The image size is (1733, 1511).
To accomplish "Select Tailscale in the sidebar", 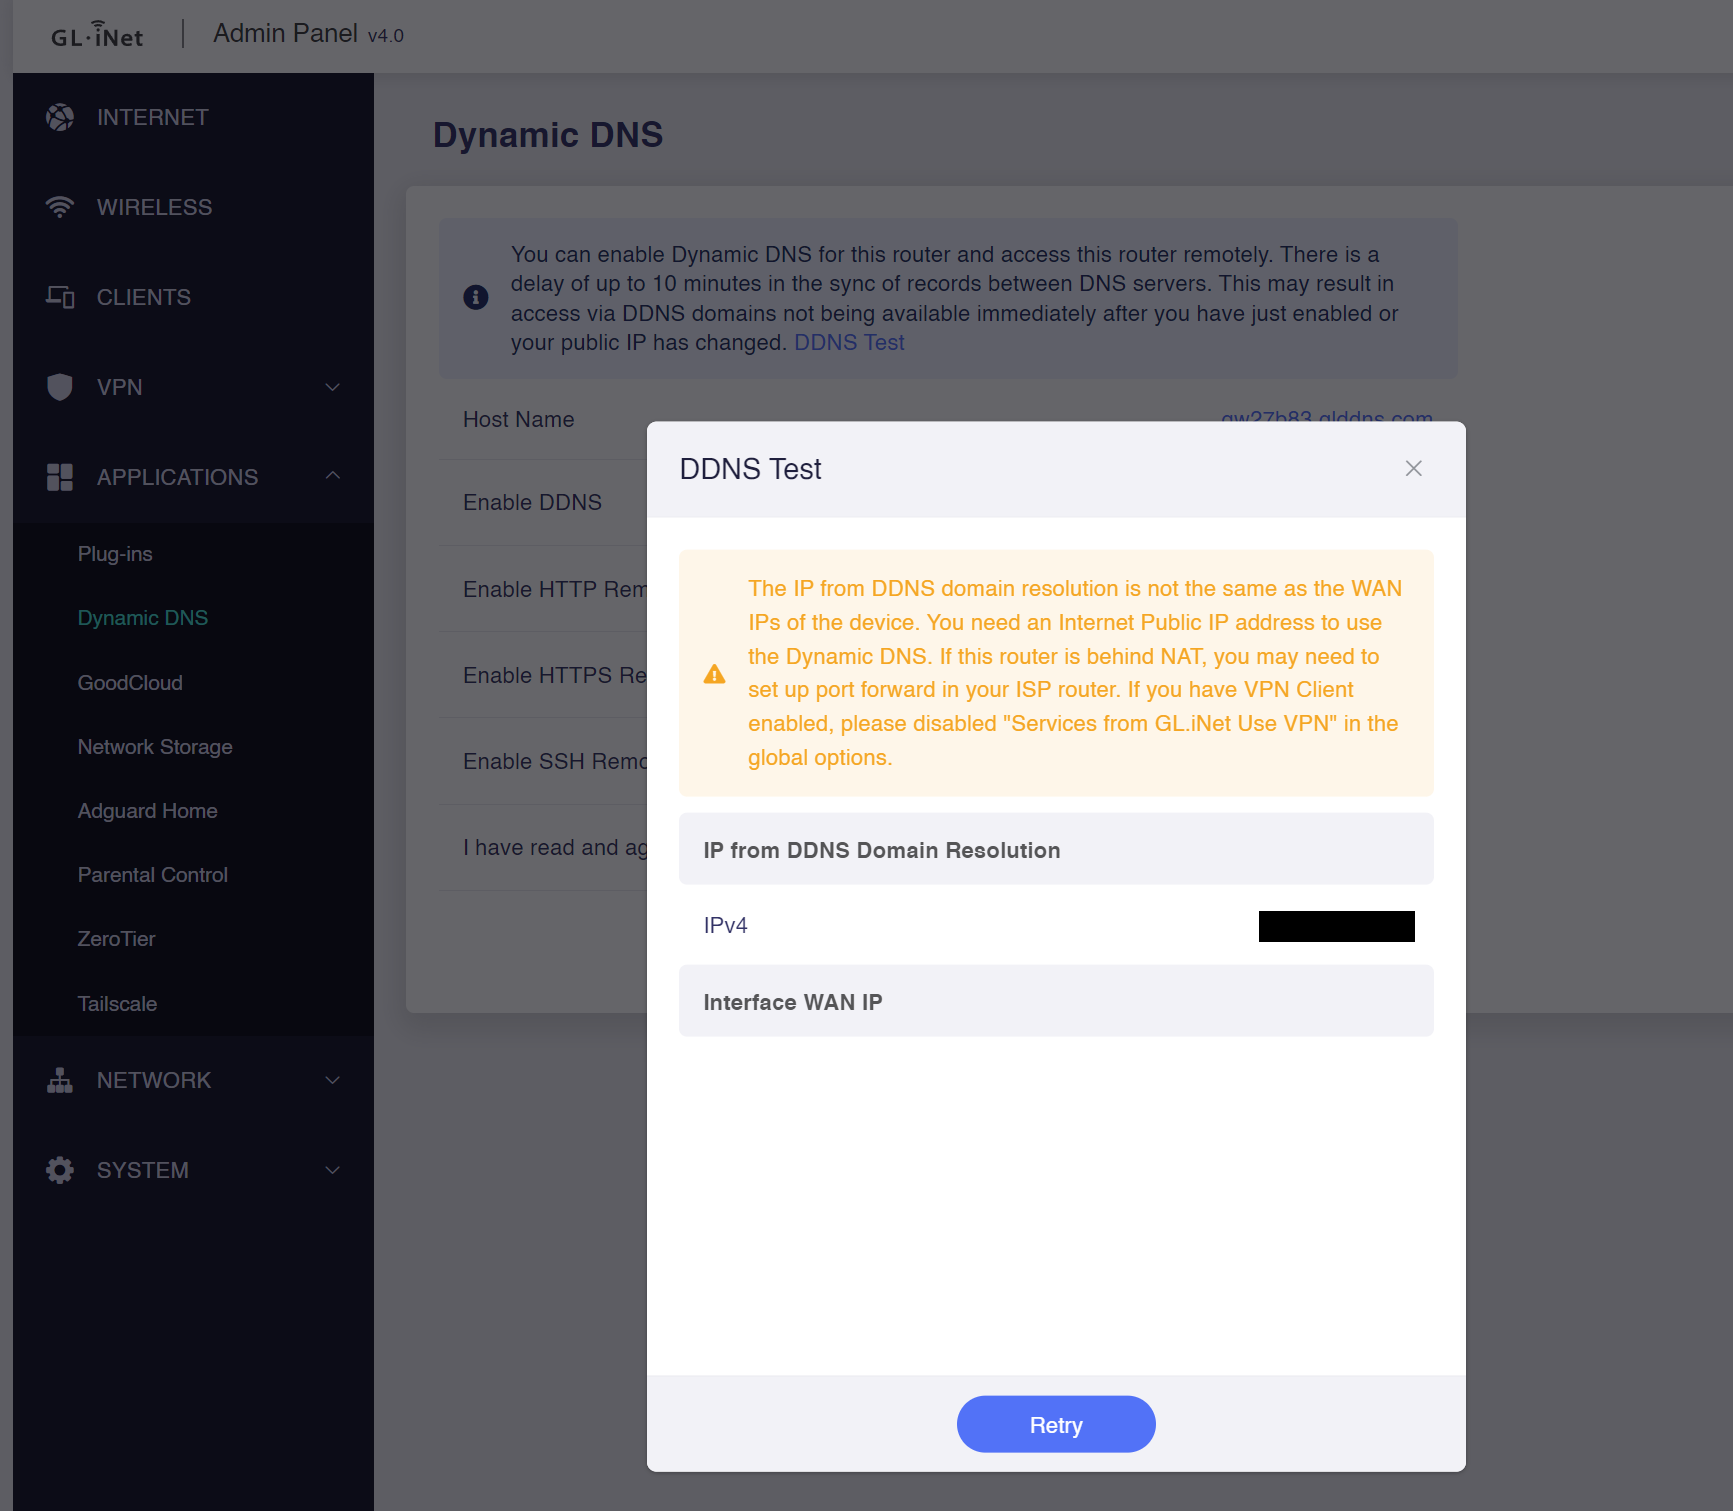I will pyautogui.click(x=117, y=1004).
